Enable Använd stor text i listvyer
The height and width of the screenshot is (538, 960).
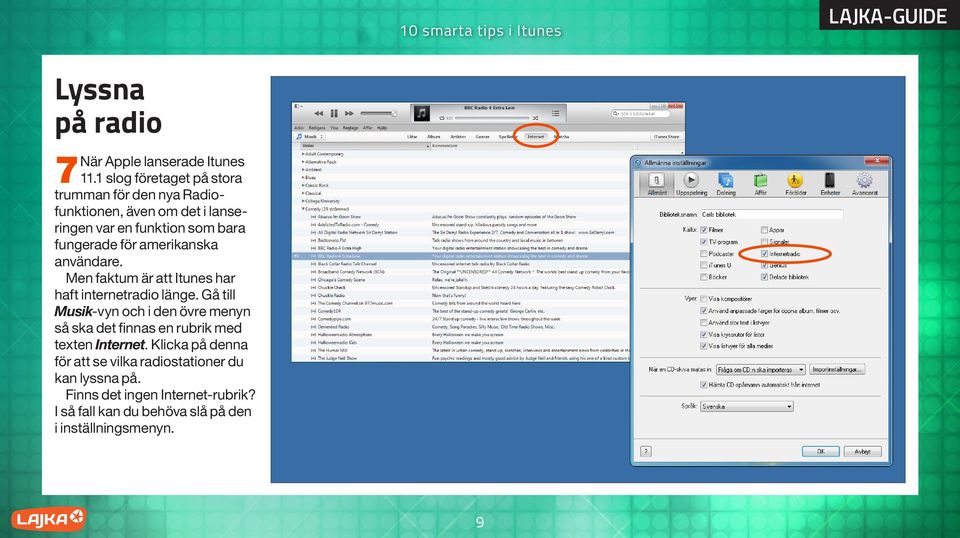pos(703,323)
